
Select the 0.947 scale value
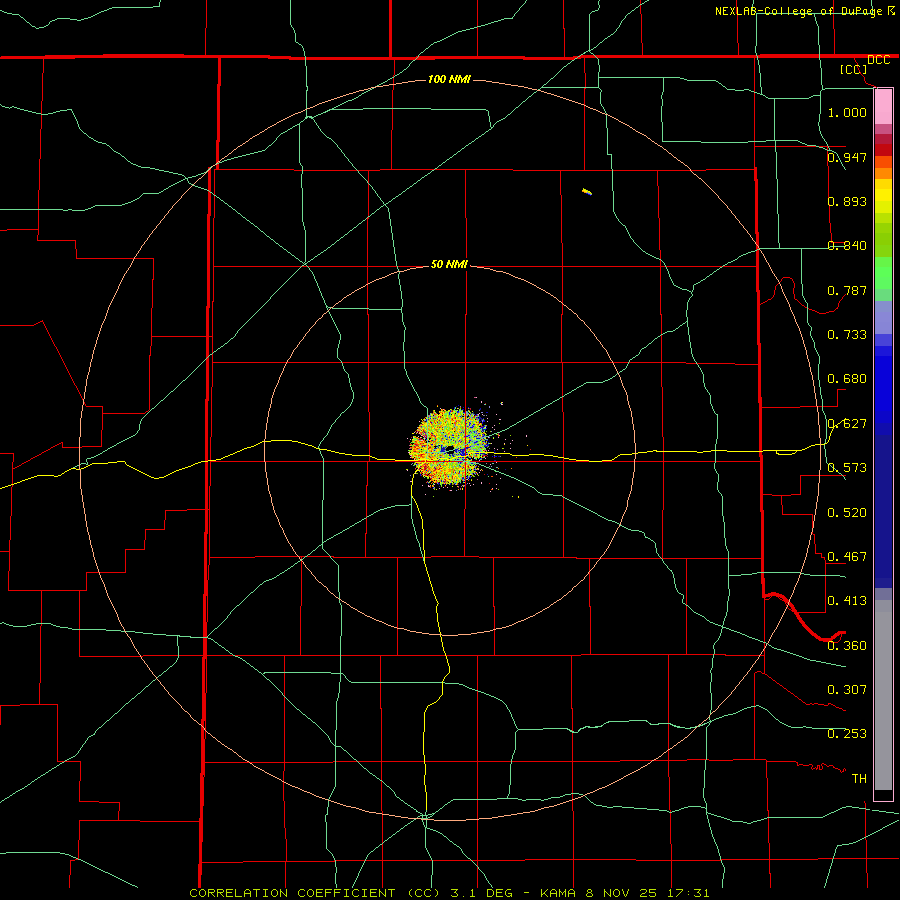[847, 157]
